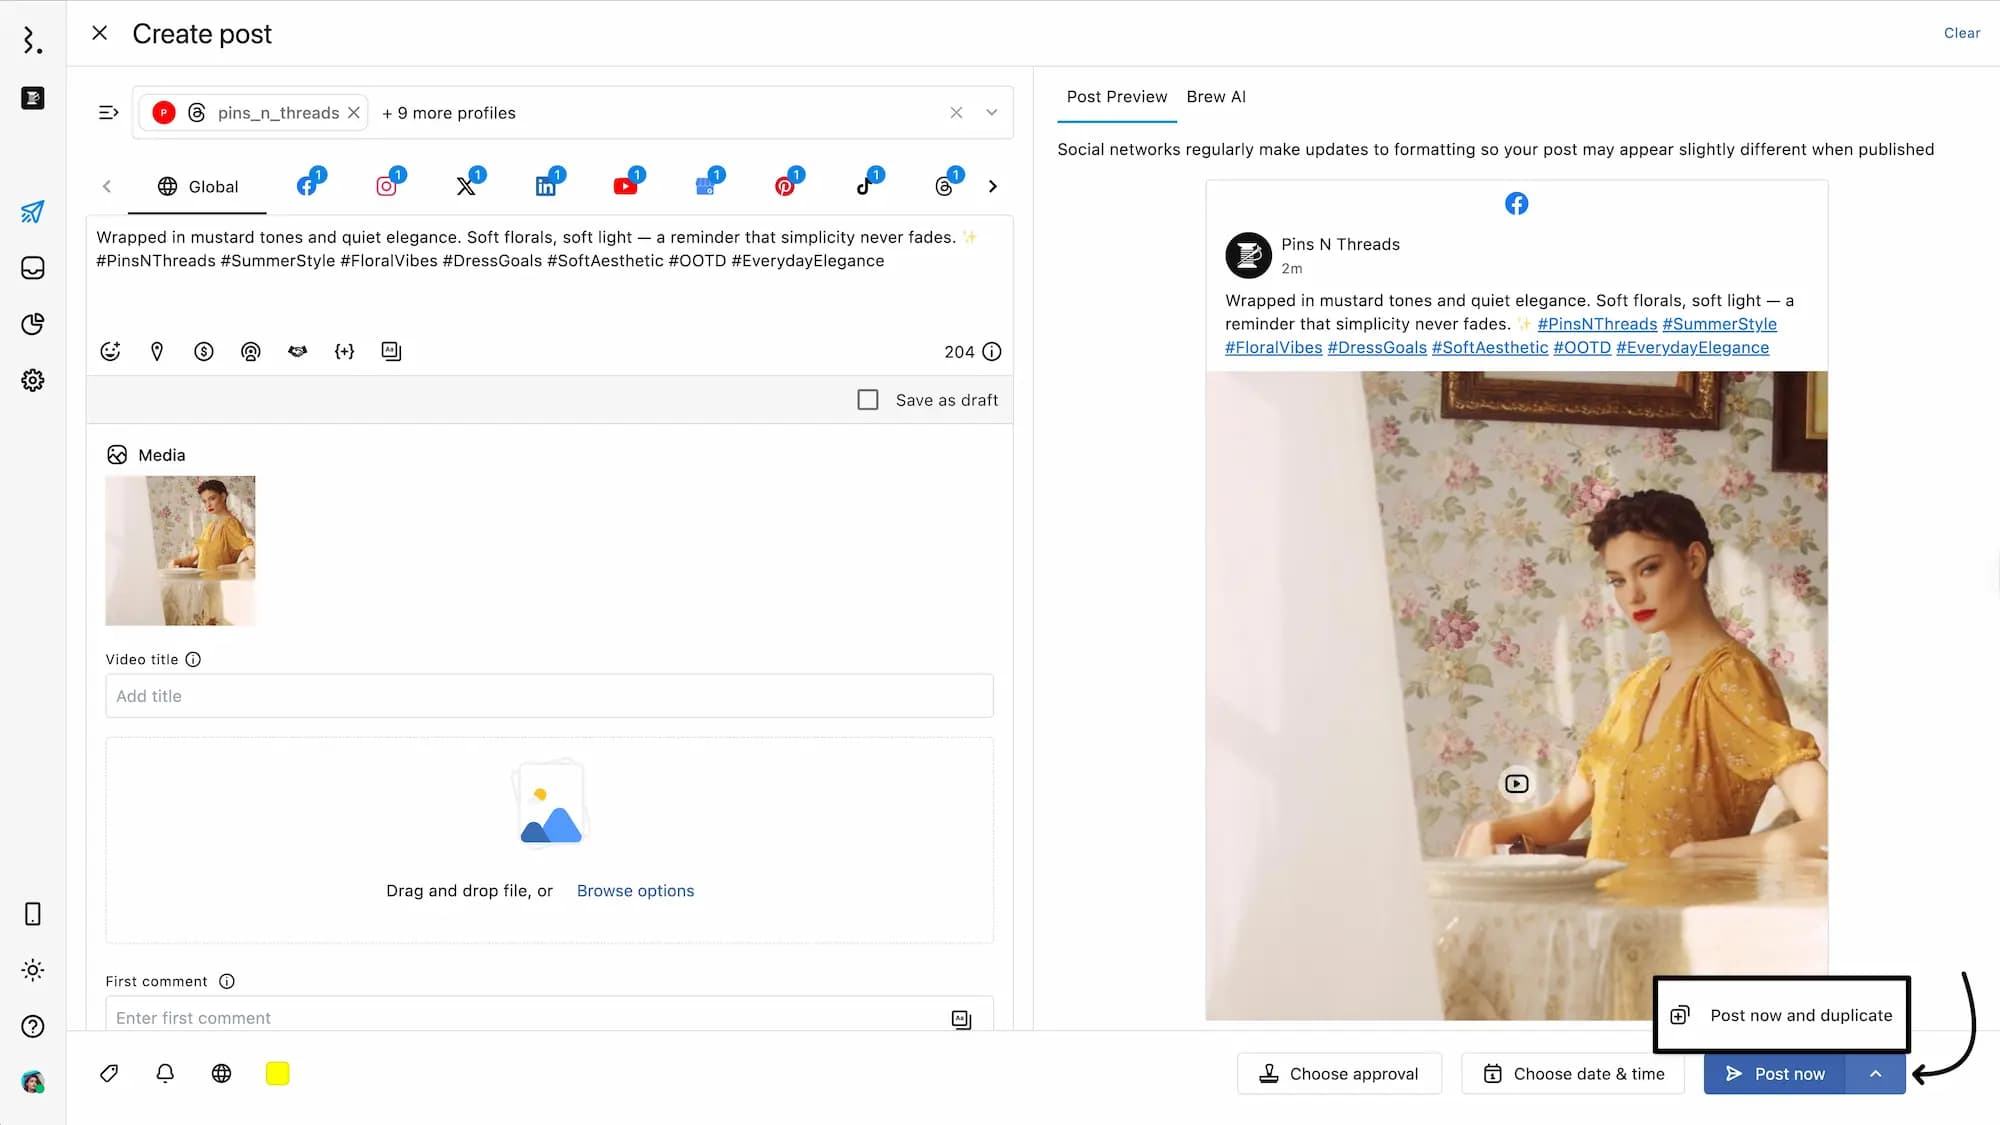This screenshot has height=1125, width=2000.
Task: Click the tag icon in bottom bar
Action: (x=109, y=1073)
